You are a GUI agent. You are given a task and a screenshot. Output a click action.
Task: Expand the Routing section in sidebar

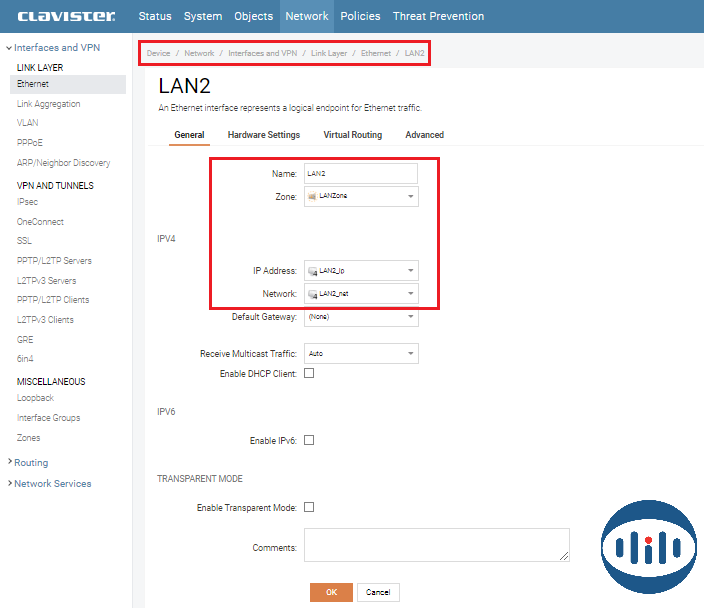click(x=30, y=463)
